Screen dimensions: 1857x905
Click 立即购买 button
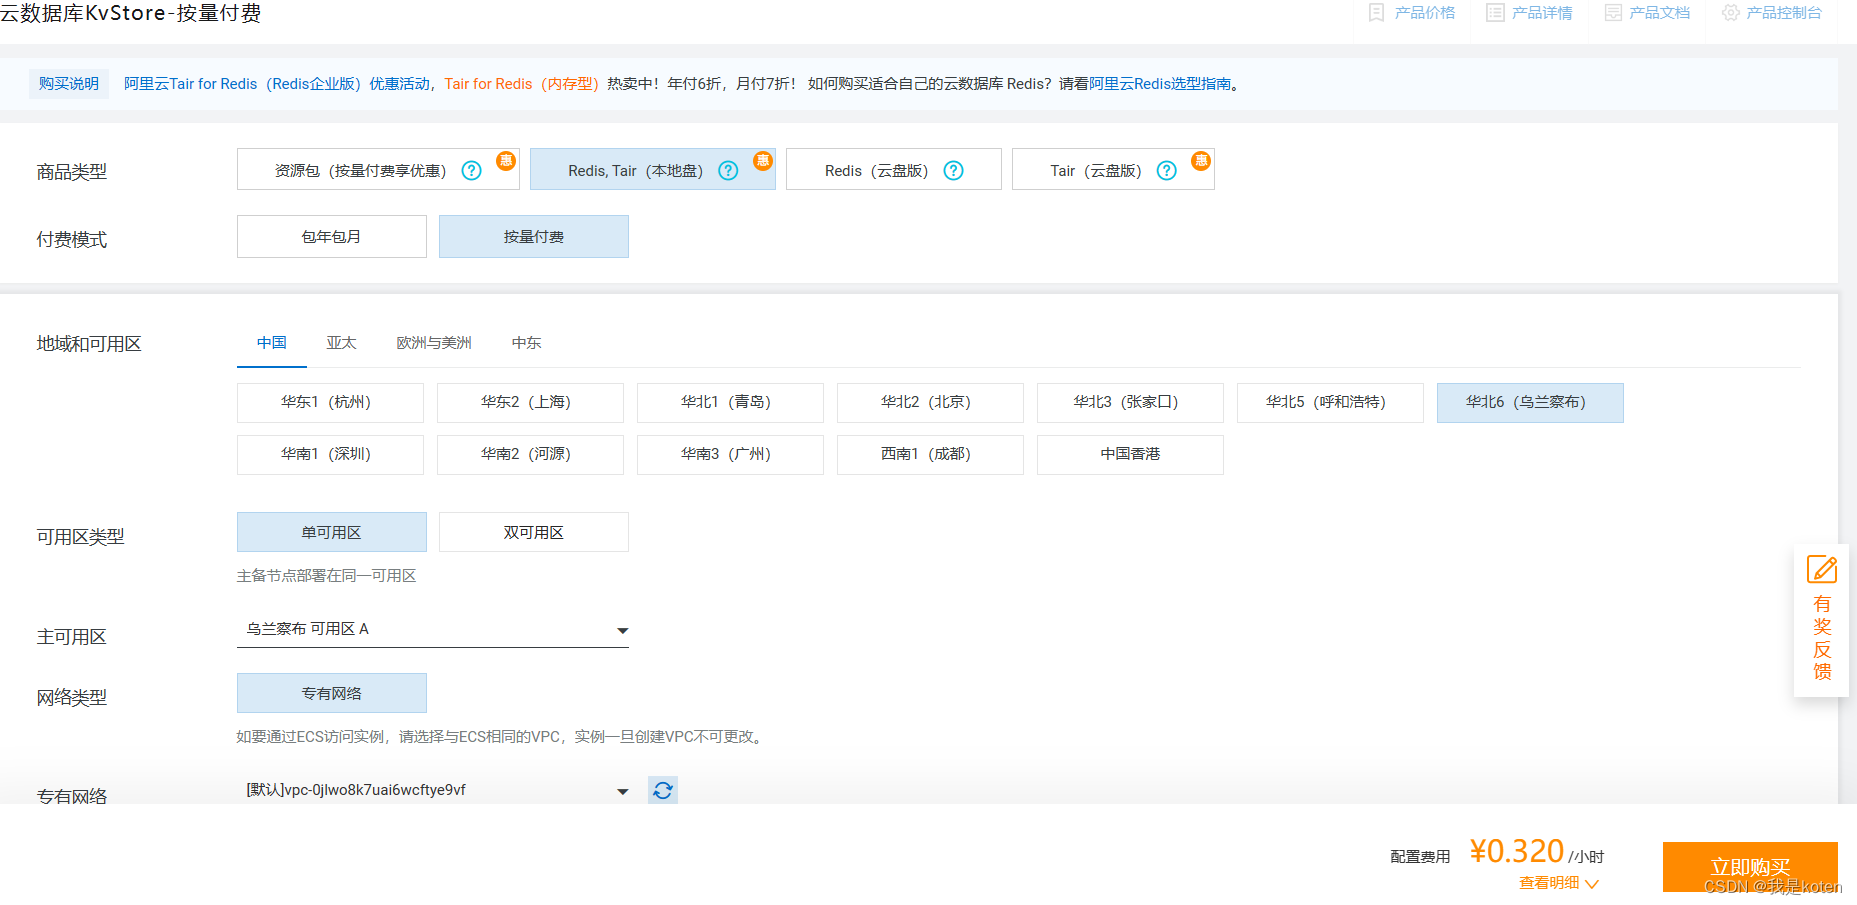tap(1750, 866)
